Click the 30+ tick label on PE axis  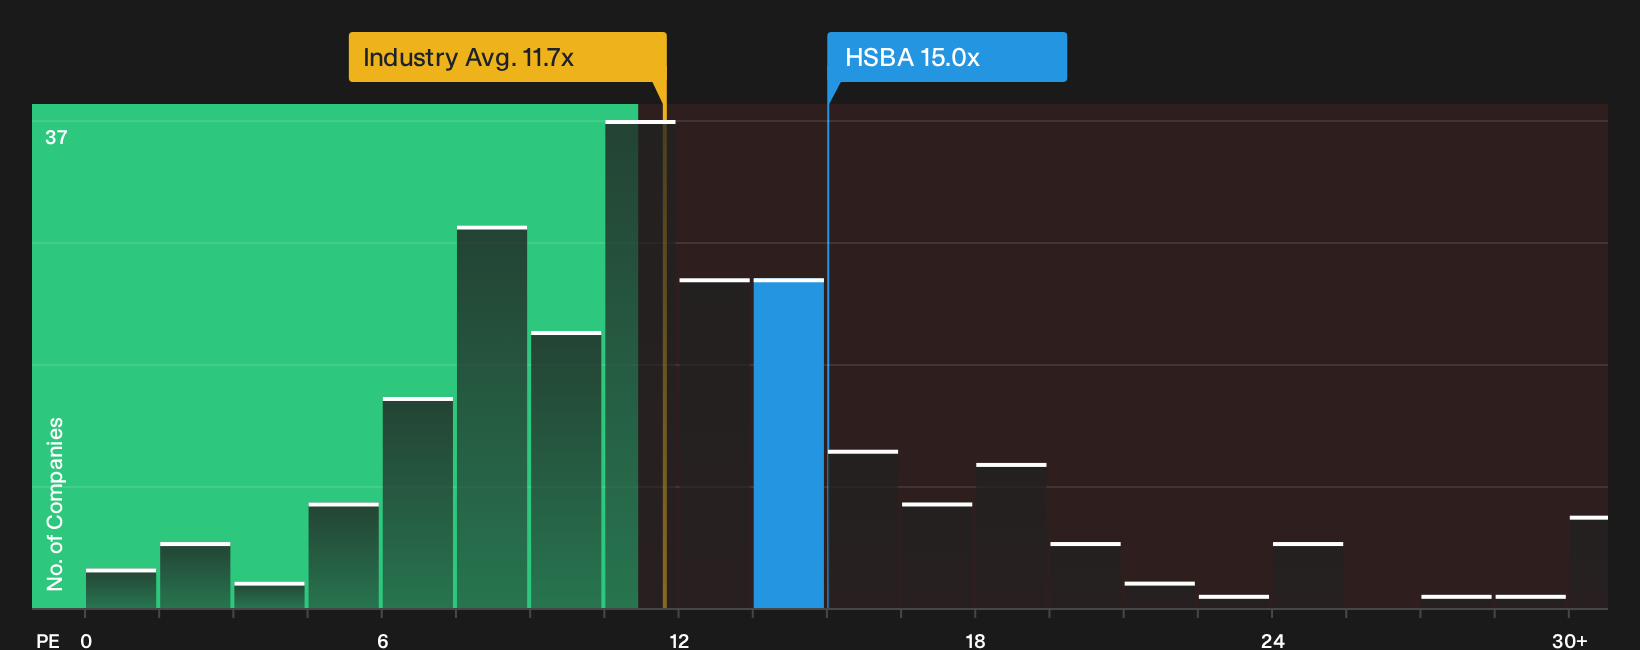(x=1569, y=640)
